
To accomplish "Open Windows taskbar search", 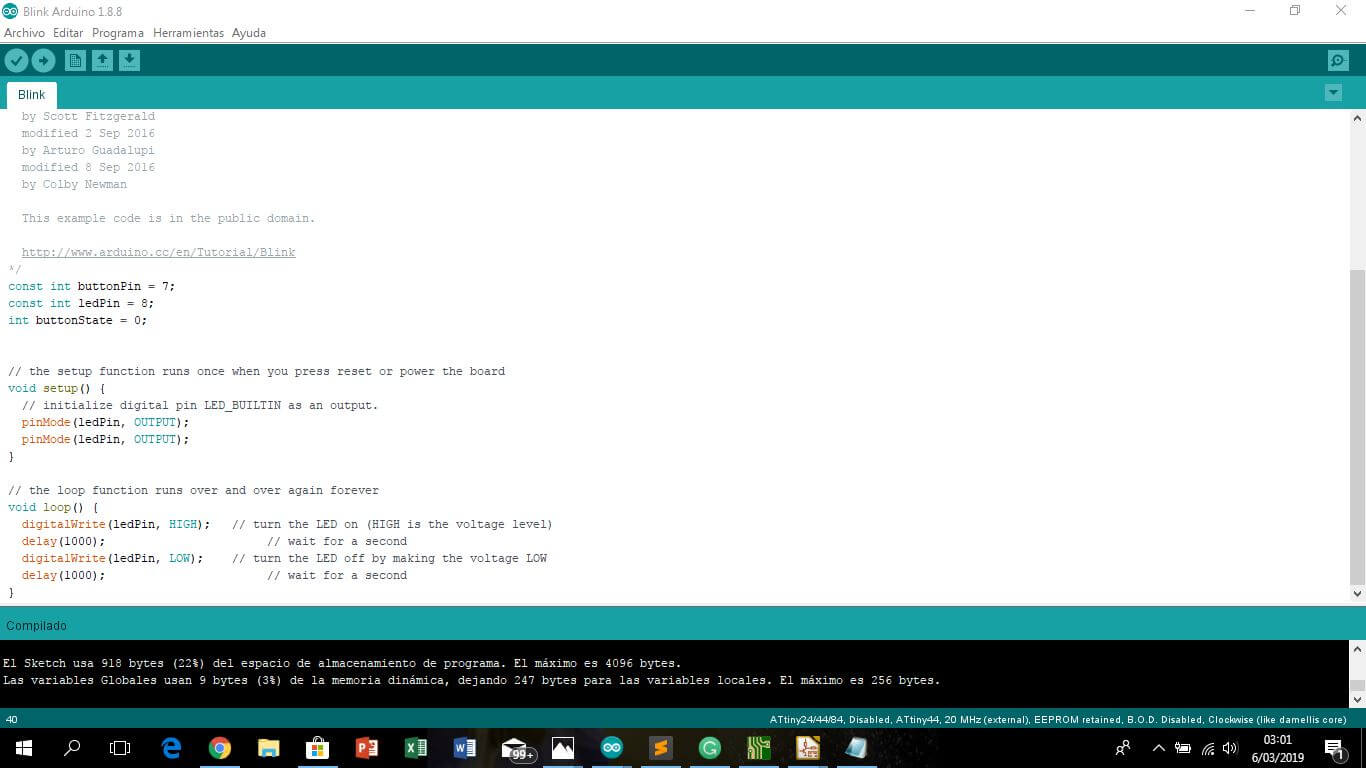I will click(x=72, y=748).
